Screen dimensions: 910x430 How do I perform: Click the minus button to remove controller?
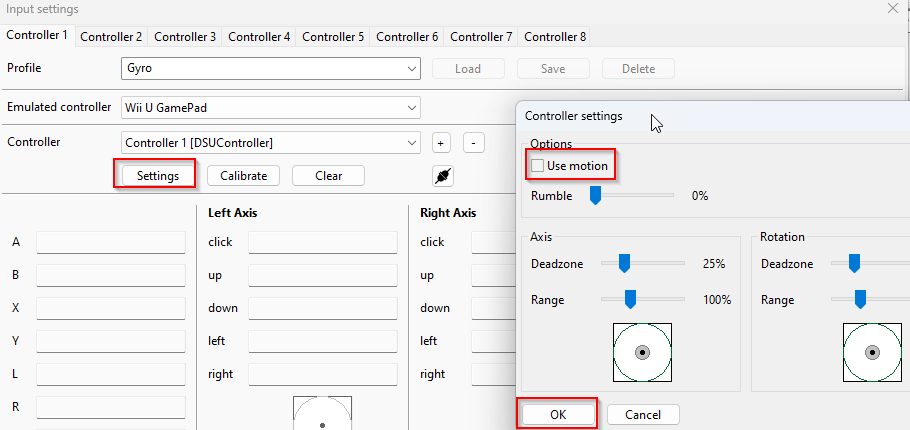(x=474, y=143)
